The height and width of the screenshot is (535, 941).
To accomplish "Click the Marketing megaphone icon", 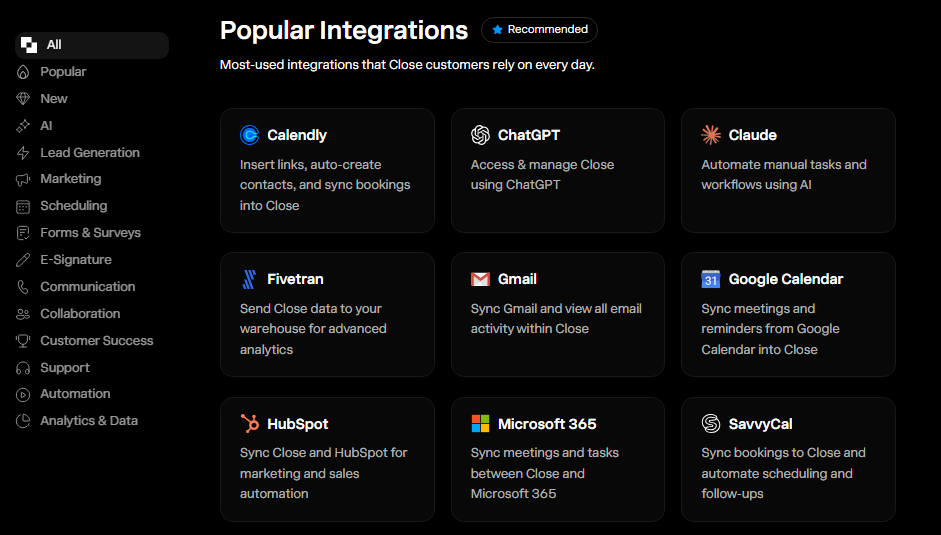I will [x=23, y=180].
